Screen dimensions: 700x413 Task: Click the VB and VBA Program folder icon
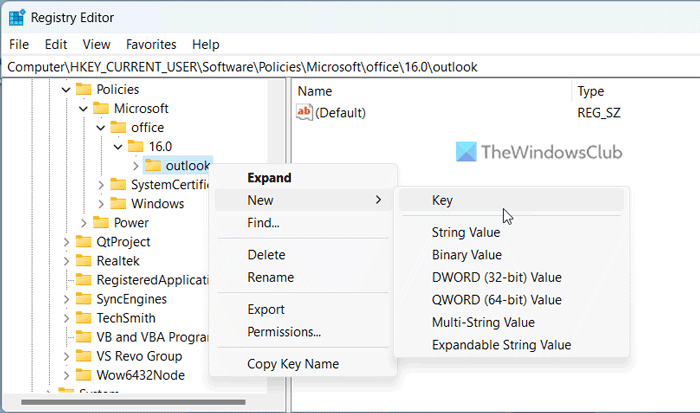click(x=83, y=337)
